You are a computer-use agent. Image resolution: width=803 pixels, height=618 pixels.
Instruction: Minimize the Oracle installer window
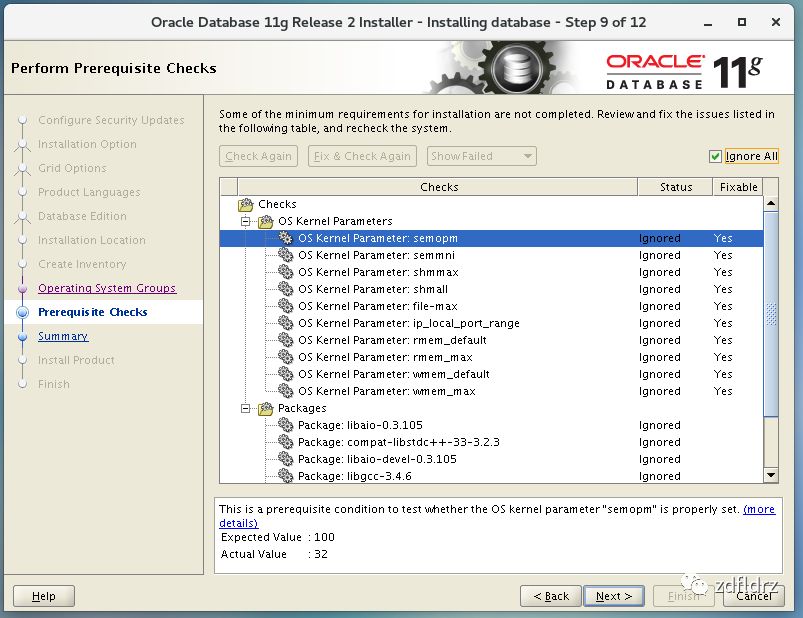[708, 23]
